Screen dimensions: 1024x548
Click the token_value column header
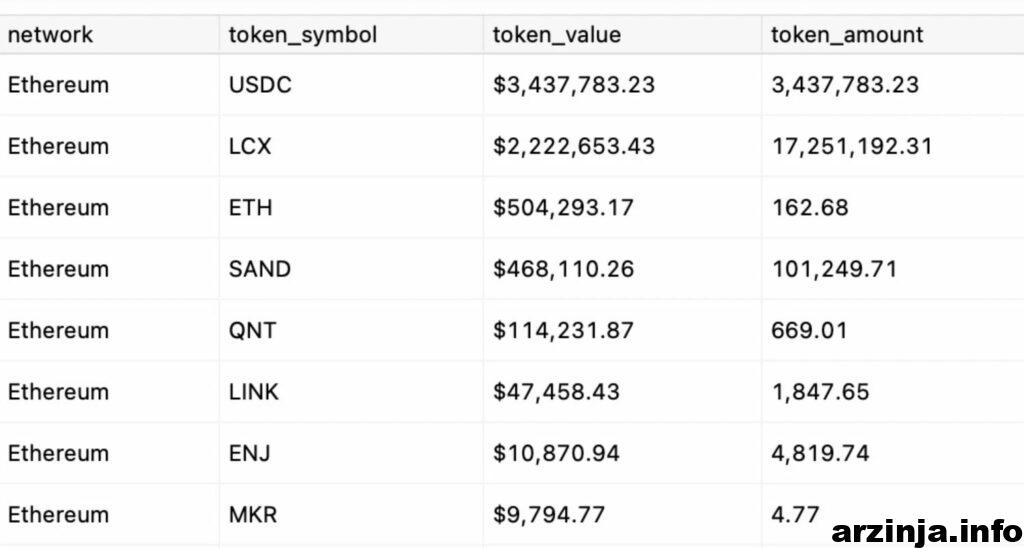coord(622,35)
